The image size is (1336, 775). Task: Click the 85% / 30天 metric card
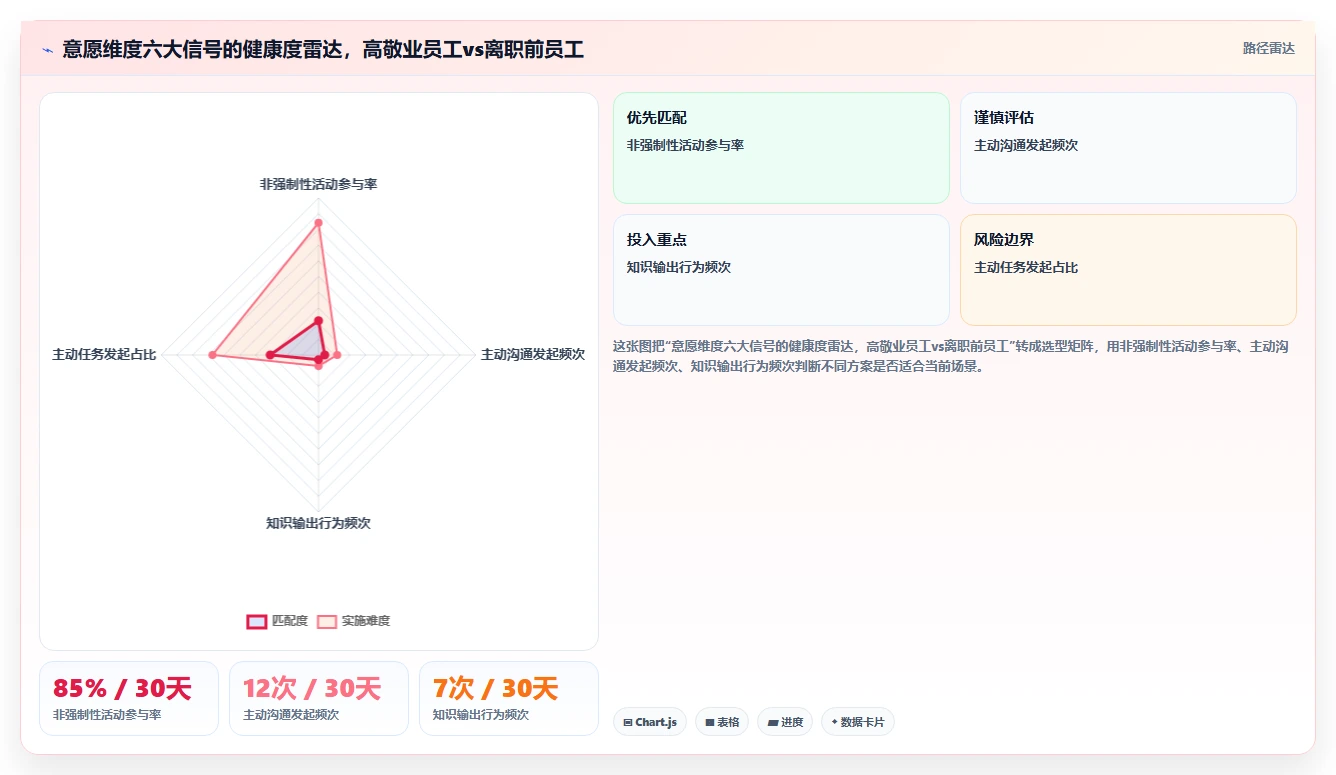129,699
